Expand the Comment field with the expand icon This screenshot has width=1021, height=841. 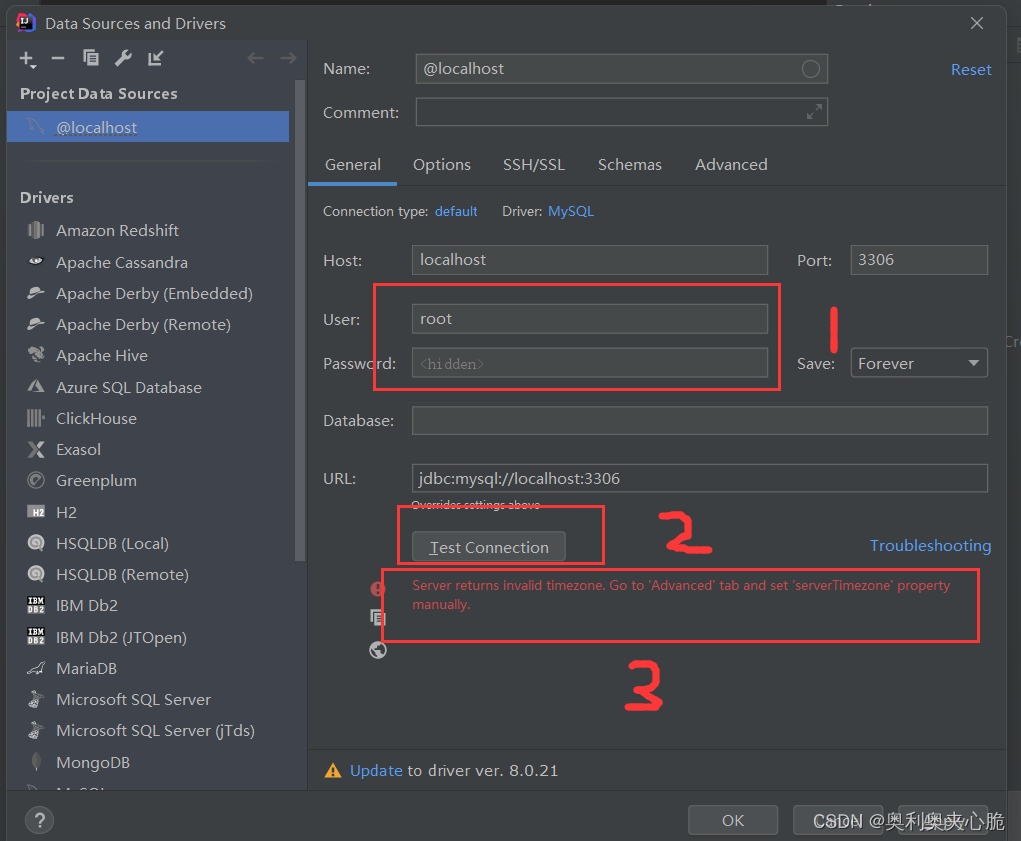pyautogui.click(x=814, y=112)
